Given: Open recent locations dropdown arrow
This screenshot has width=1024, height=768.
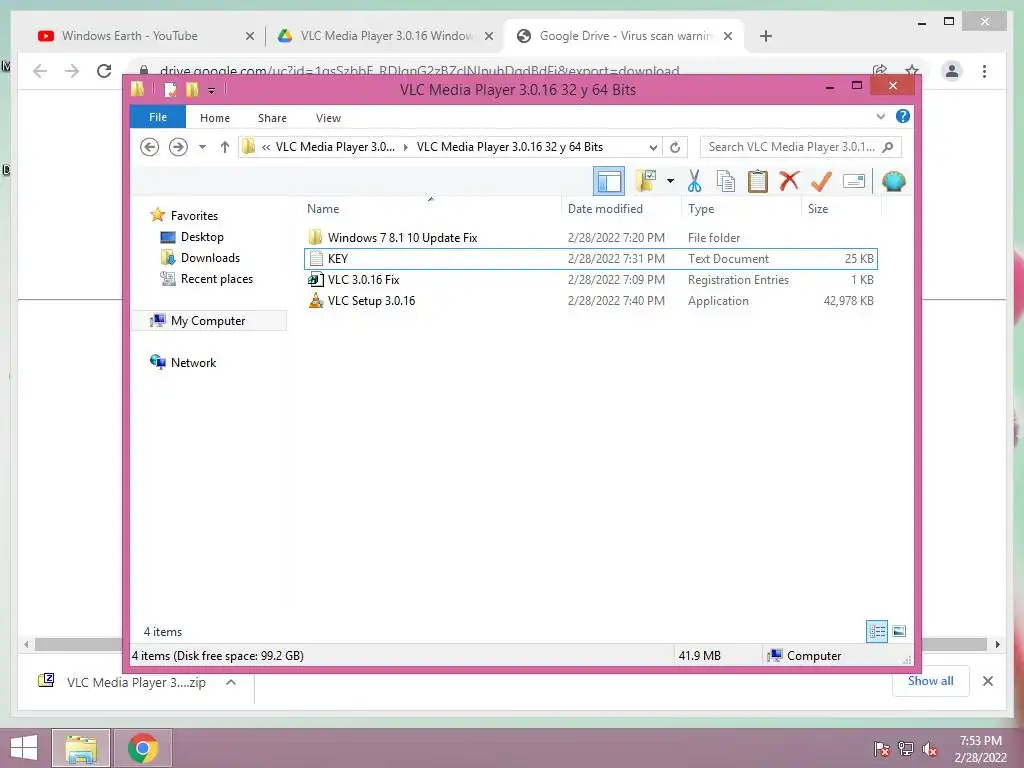Looking at the screenshot, I should click(x=202, y=147).
